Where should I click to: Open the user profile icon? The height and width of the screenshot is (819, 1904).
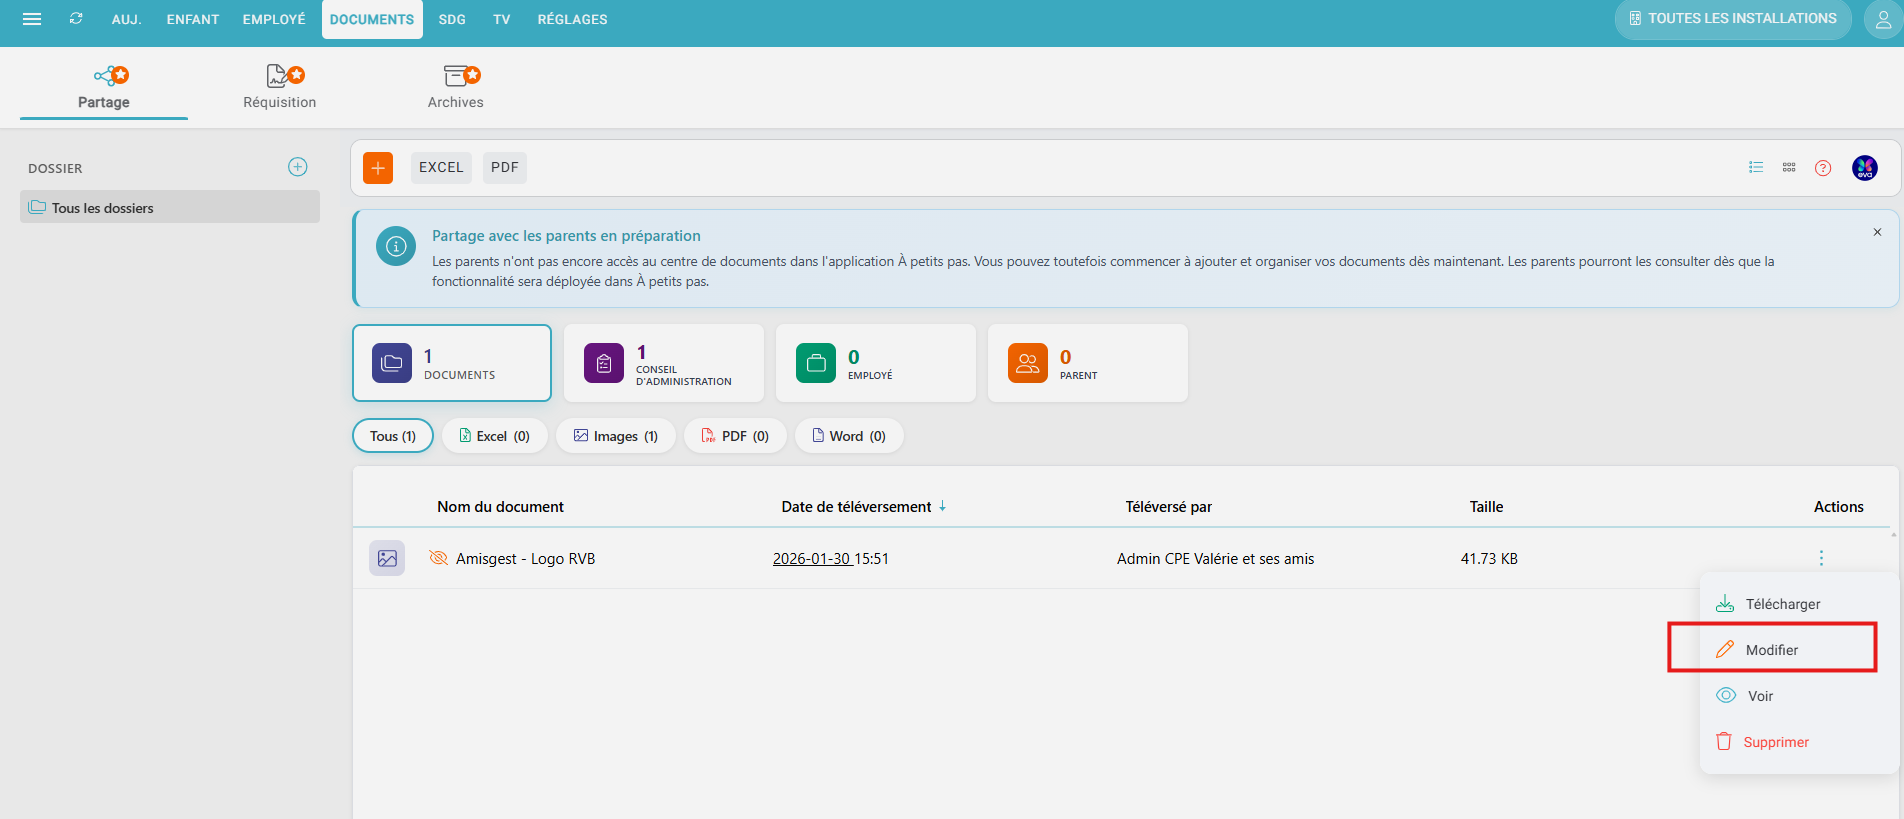1882,20
